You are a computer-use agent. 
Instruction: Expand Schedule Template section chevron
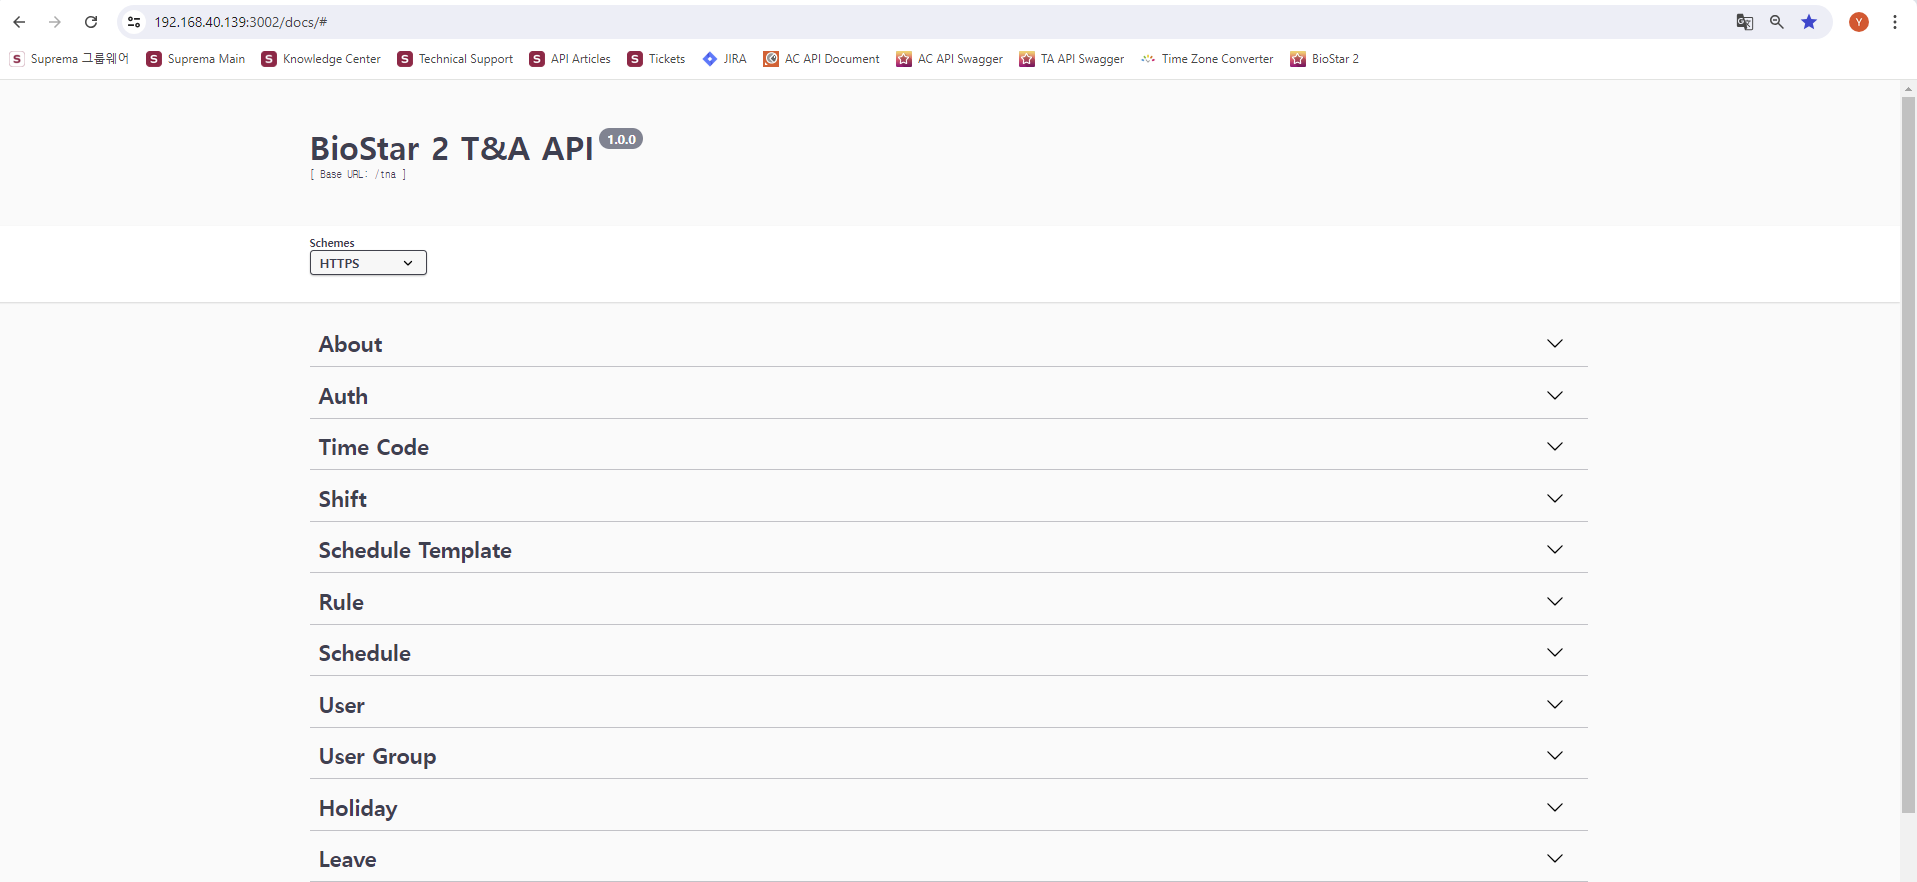pyautogui.click(x=1555, y=549)
